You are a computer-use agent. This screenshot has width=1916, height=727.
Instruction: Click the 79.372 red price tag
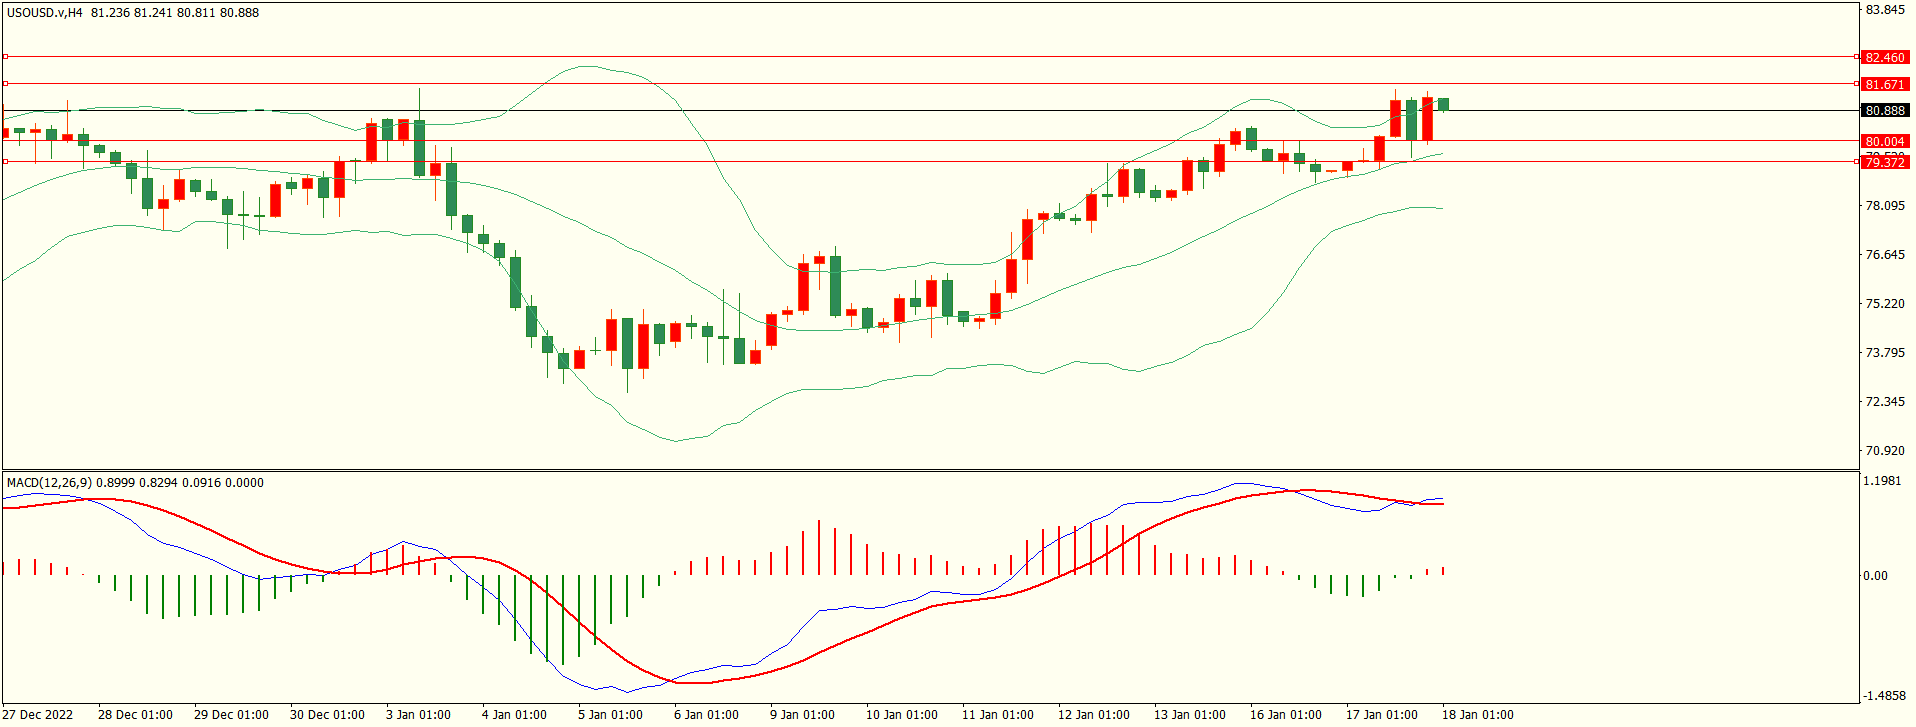click(x=1885, y=162)
